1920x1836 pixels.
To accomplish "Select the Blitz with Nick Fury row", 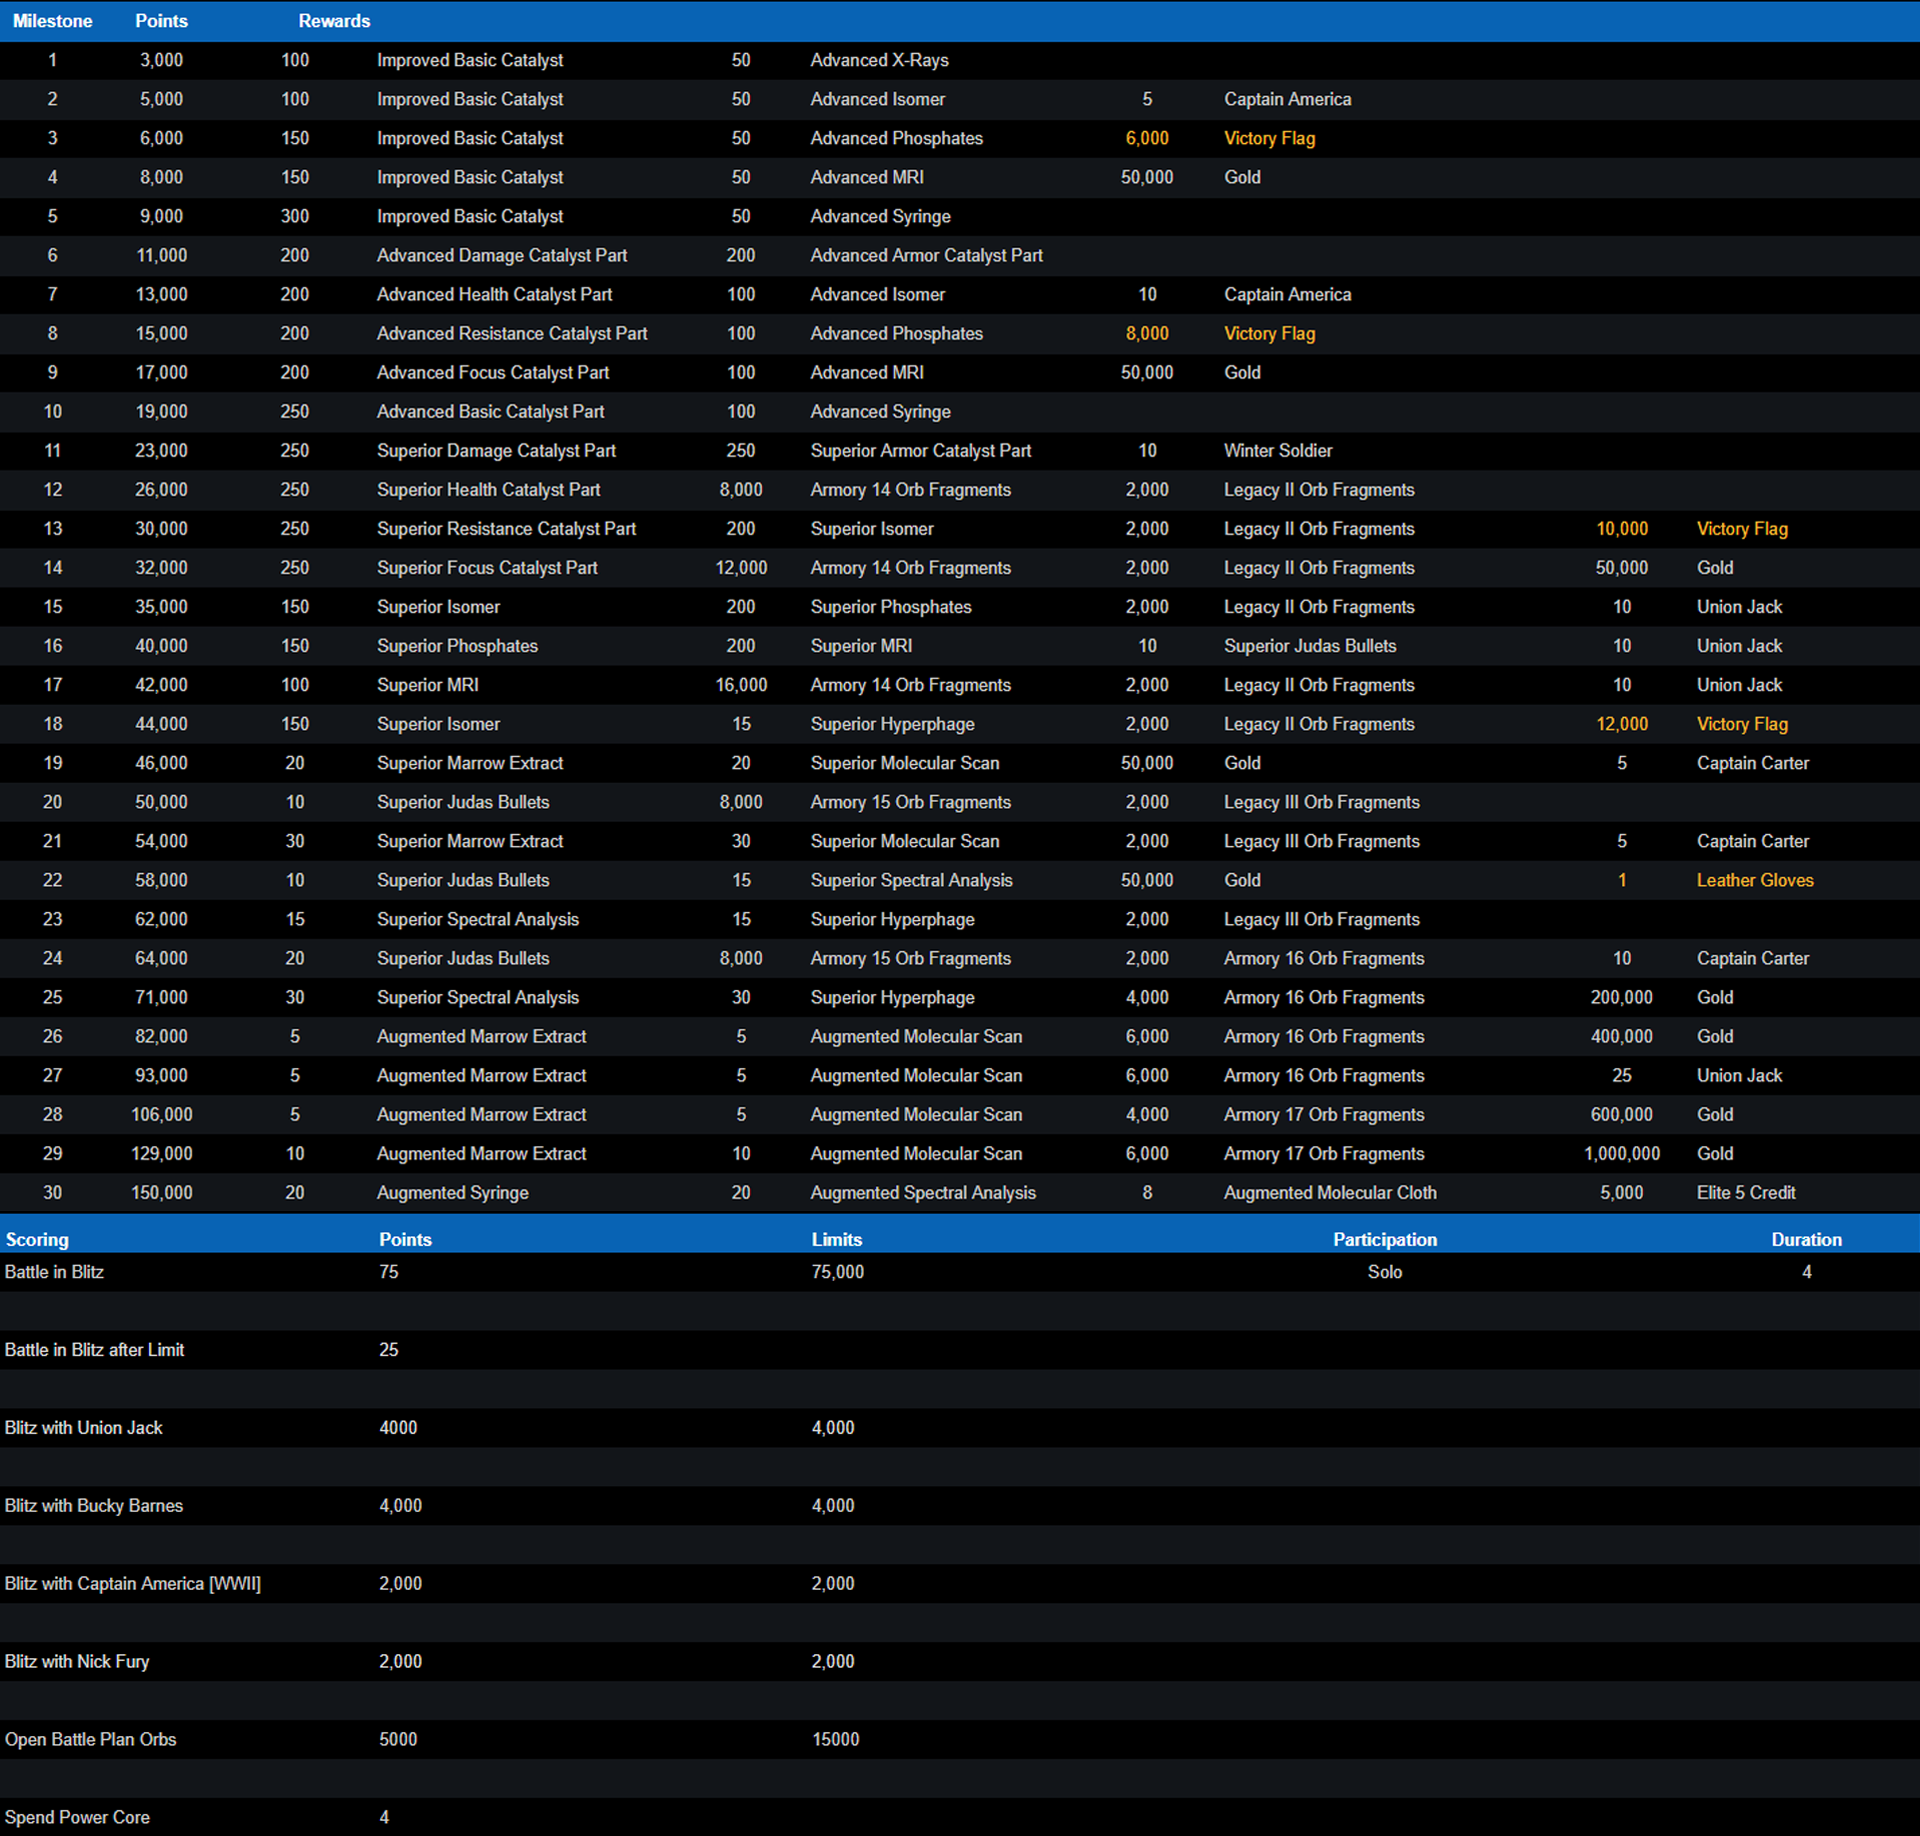I will click(x=76, y=1662).
